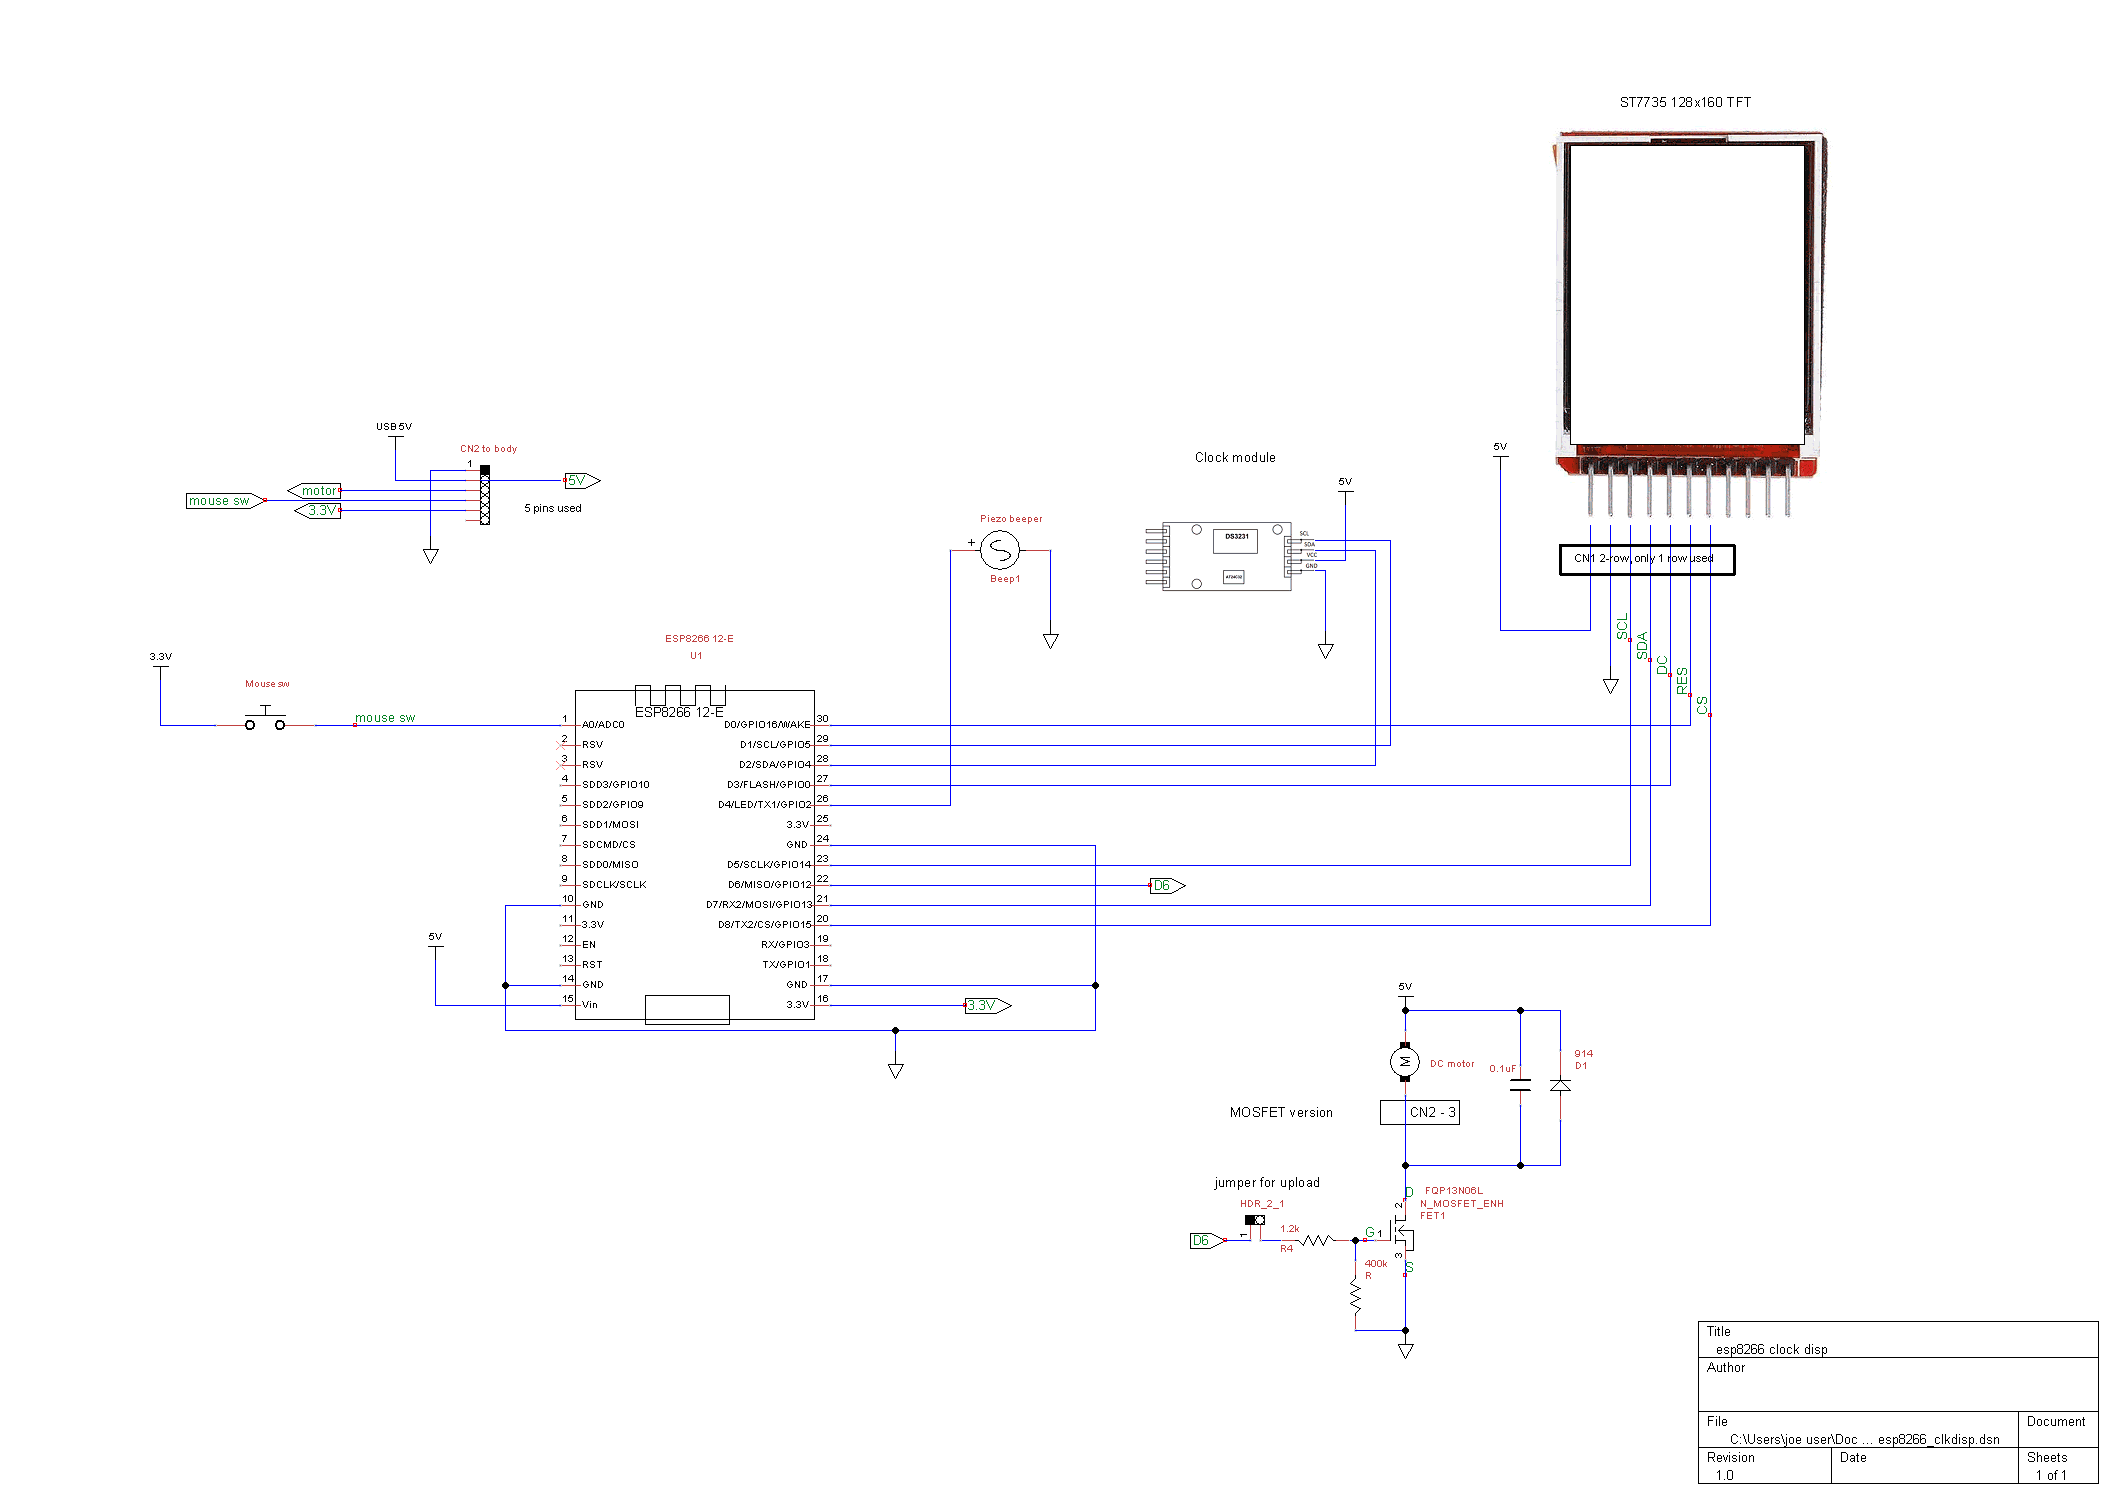Select the 0.1uF capacitor symbol
Viewport: 2110px width, 1495px height.
click(x=1520, y=1085)
